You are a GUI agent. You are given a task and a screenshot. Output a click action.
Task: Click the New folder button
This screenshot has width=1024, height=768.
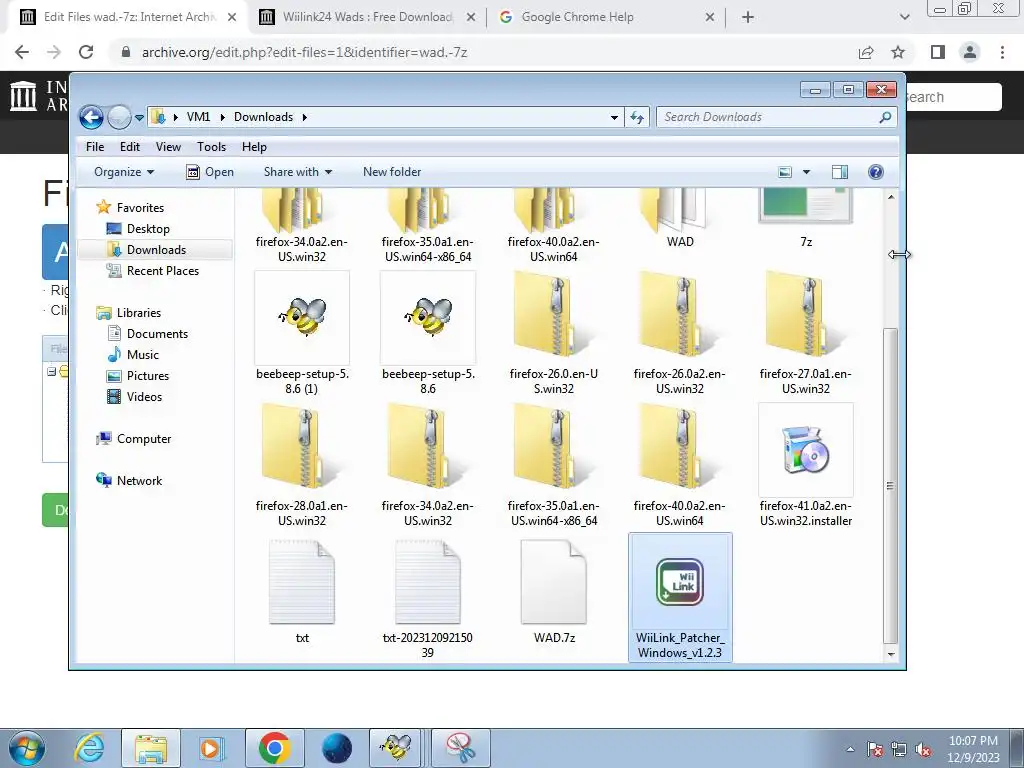392,172
